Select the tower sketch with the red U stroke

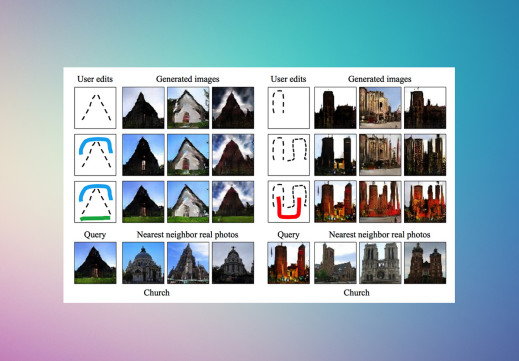click(289, 202)
